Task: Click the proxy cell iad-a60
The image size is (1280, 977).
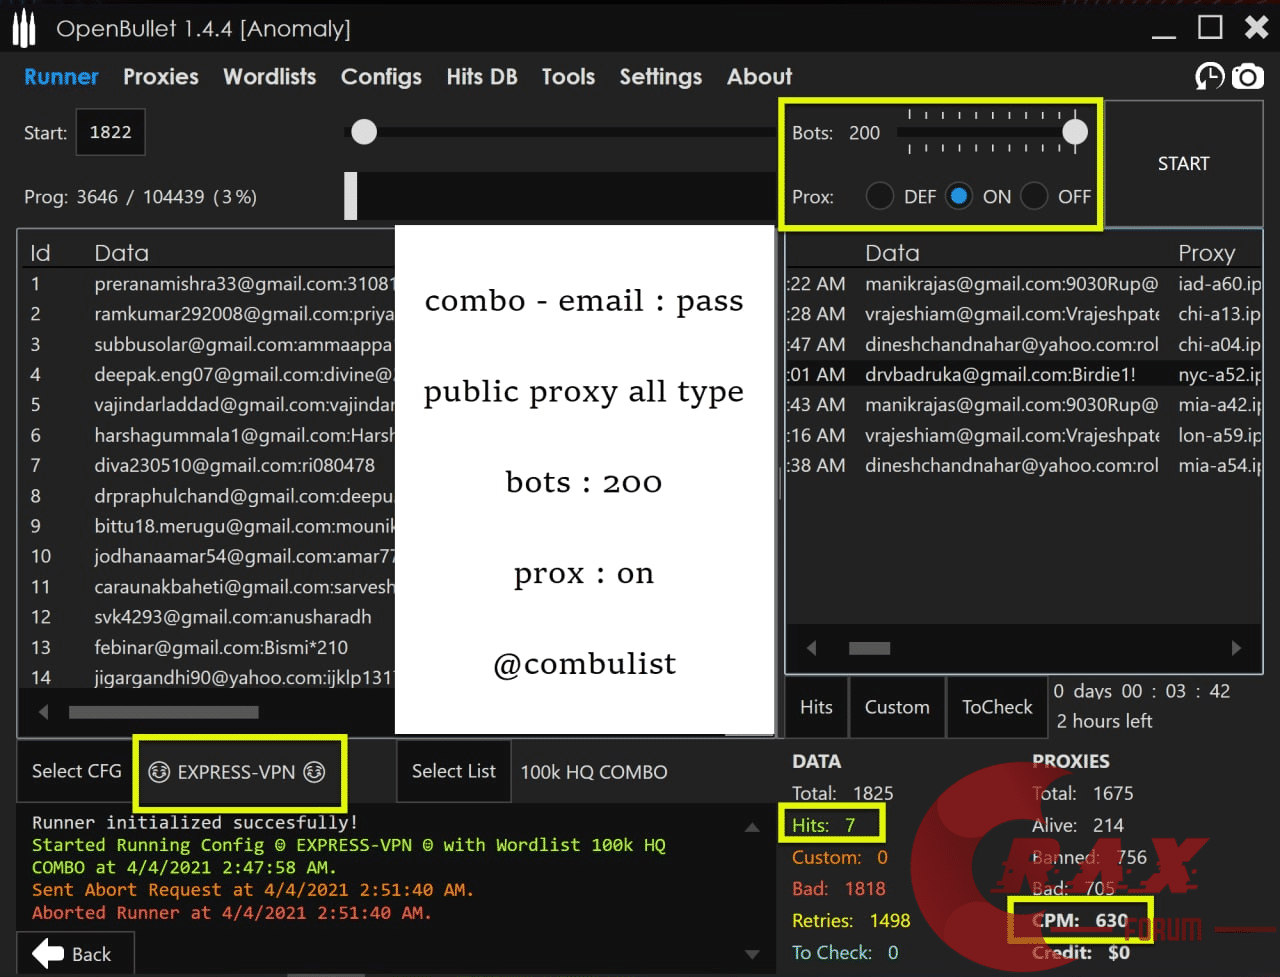Action: pos(1219,284)
